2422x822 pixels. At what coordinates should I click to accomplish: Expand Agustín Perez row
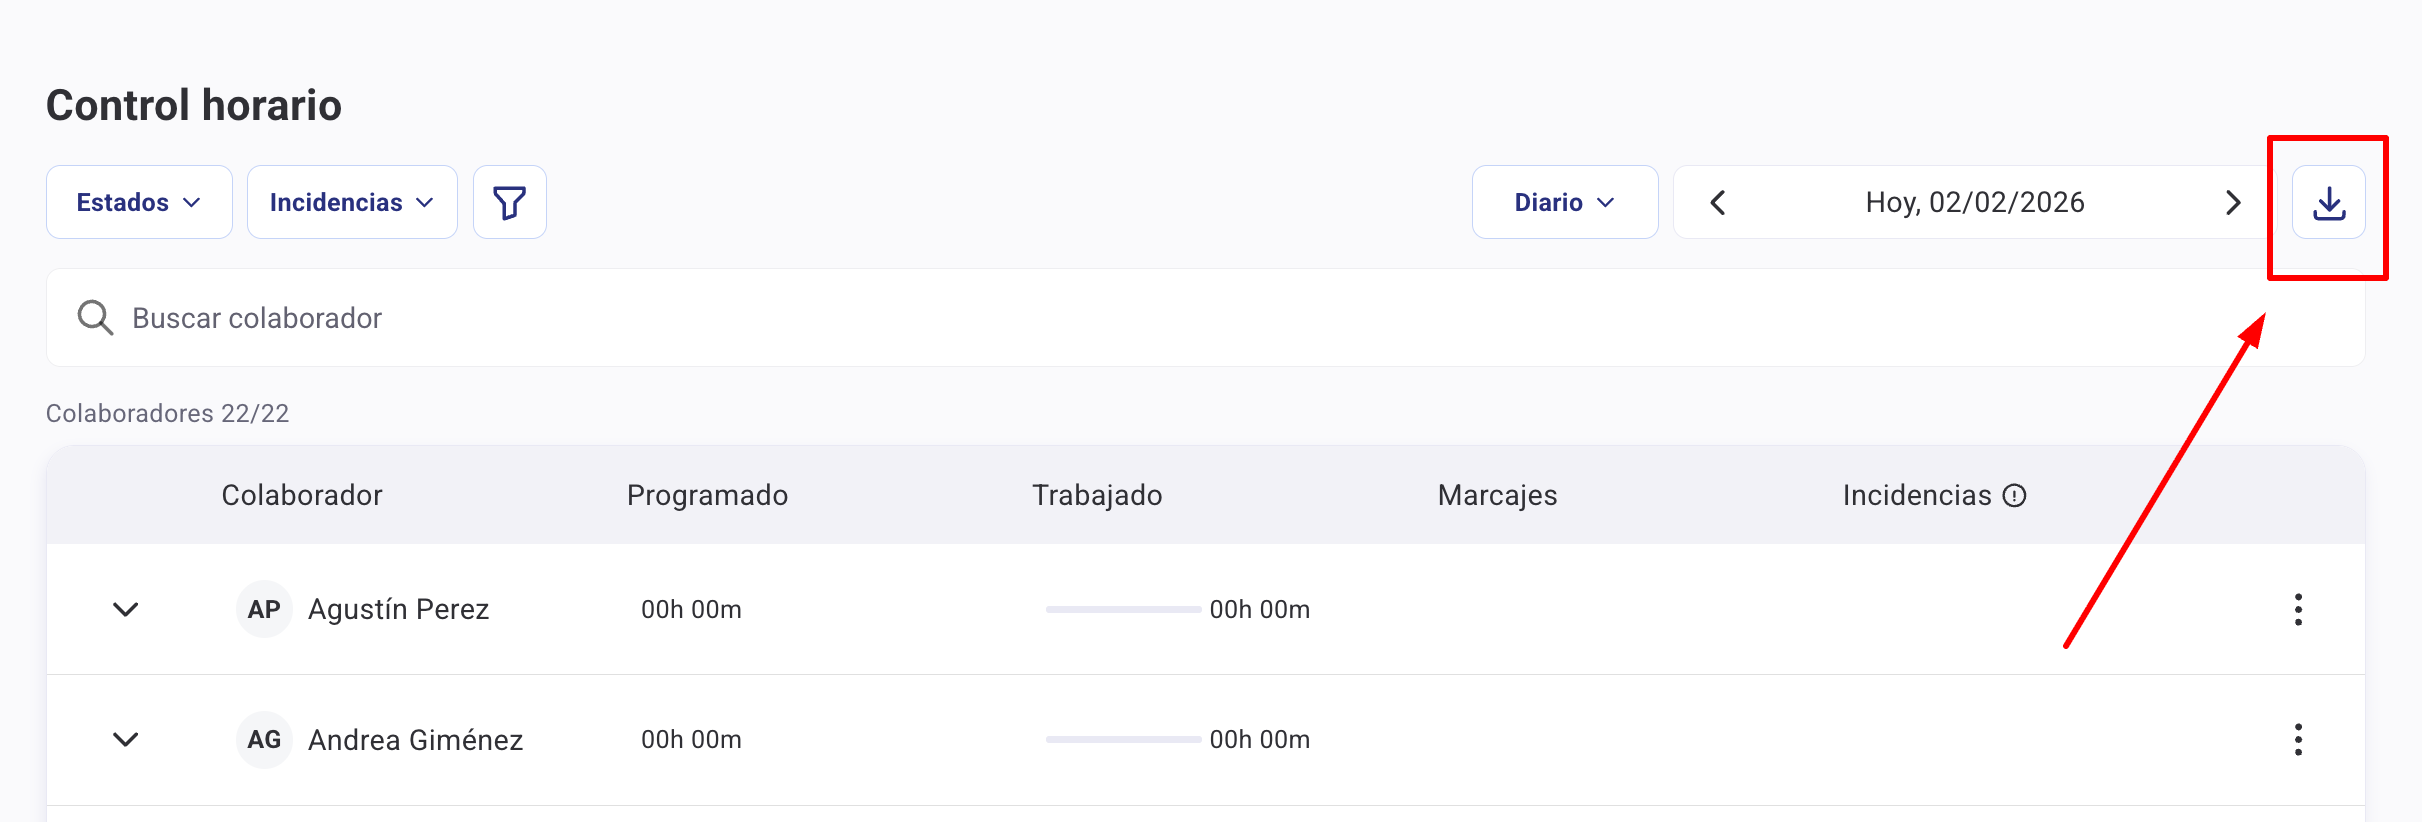coord(125,609)
